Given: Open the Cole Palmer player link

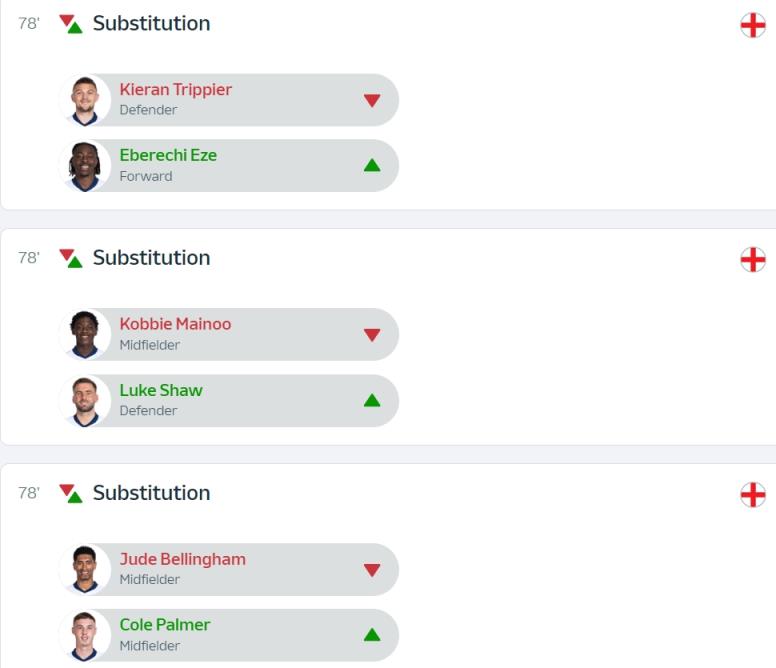Looking at the screenshot, I should (x=165, y=624).
